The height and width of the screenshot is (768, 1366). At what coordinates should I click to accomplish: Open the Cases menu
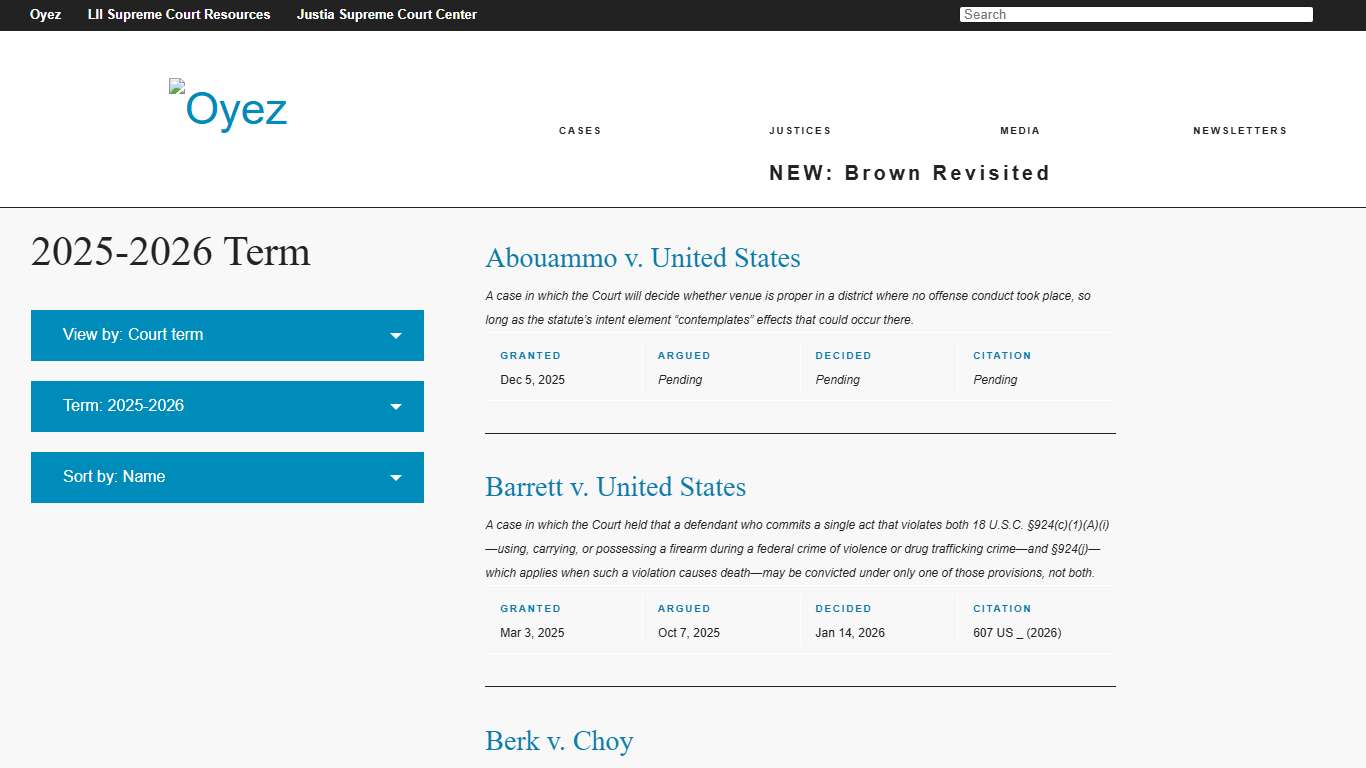pos(580,131)
